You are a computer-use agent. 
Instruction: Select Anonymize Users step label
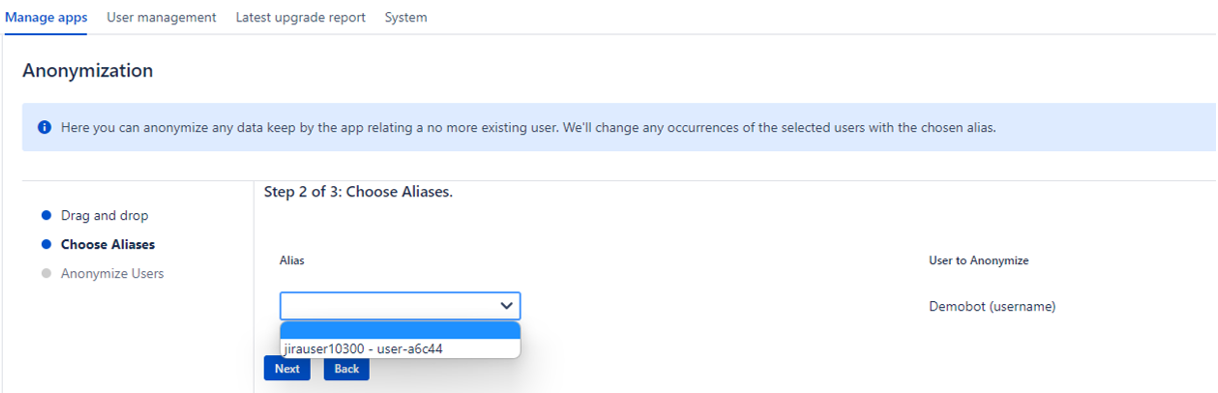112,273
